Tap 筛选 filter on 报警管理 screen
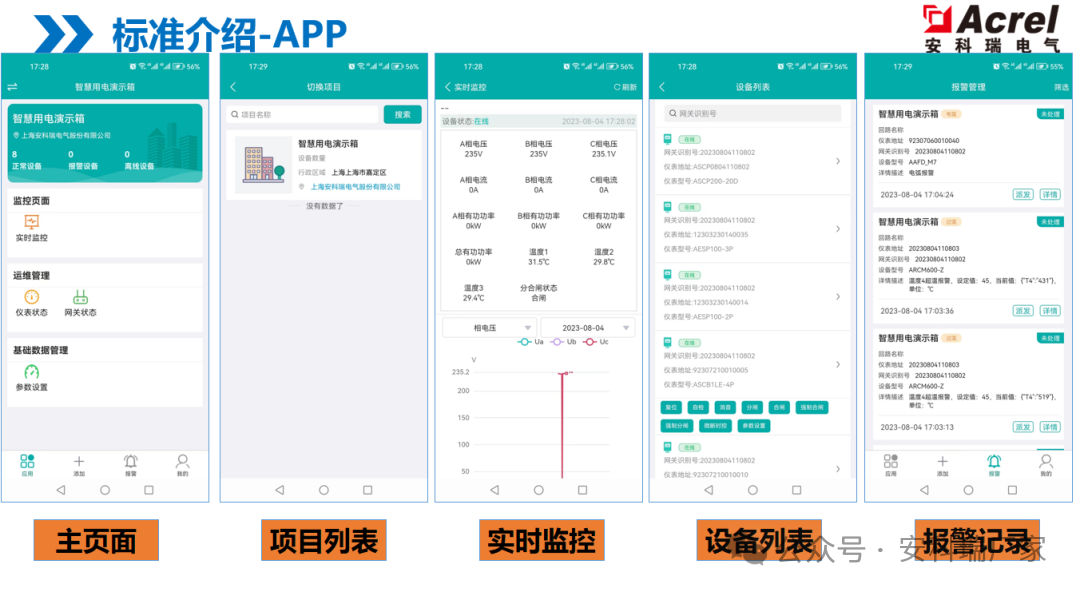Viewport: 1080px width, 592px height. [x=1061, y=87]
